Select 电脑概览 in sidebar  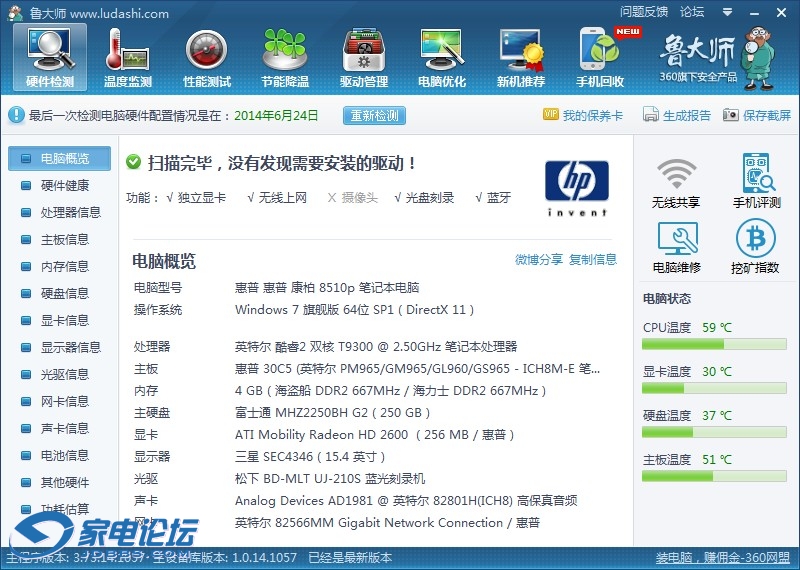click(x=59, y=159)
